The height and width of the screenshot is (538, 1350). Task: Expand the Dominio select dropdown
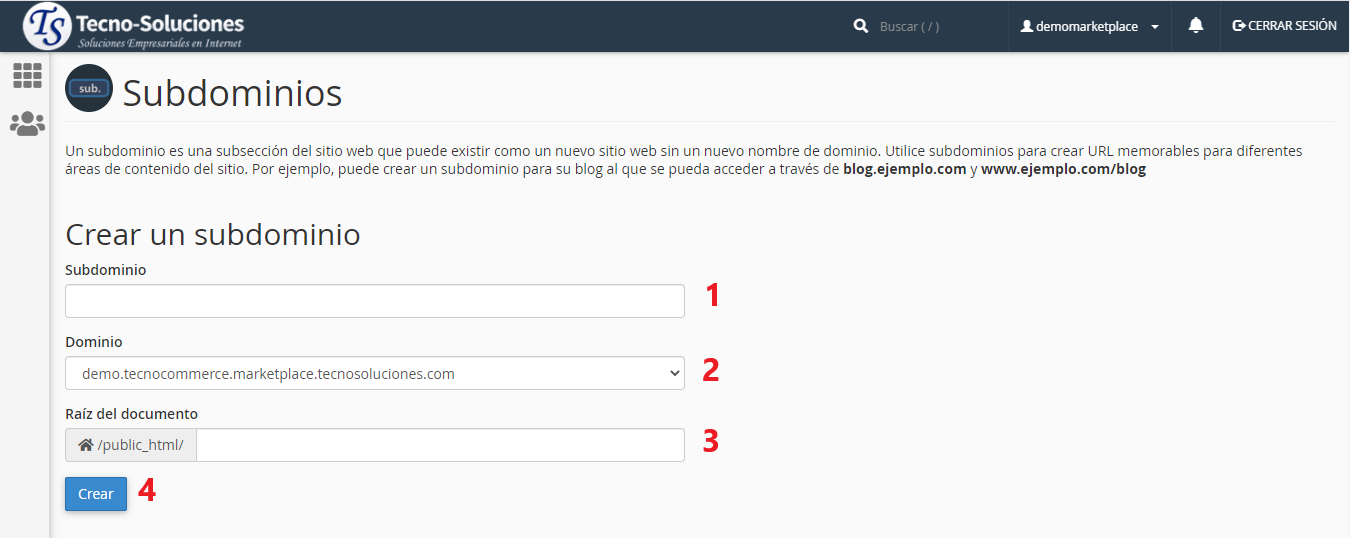click(375, 374)
